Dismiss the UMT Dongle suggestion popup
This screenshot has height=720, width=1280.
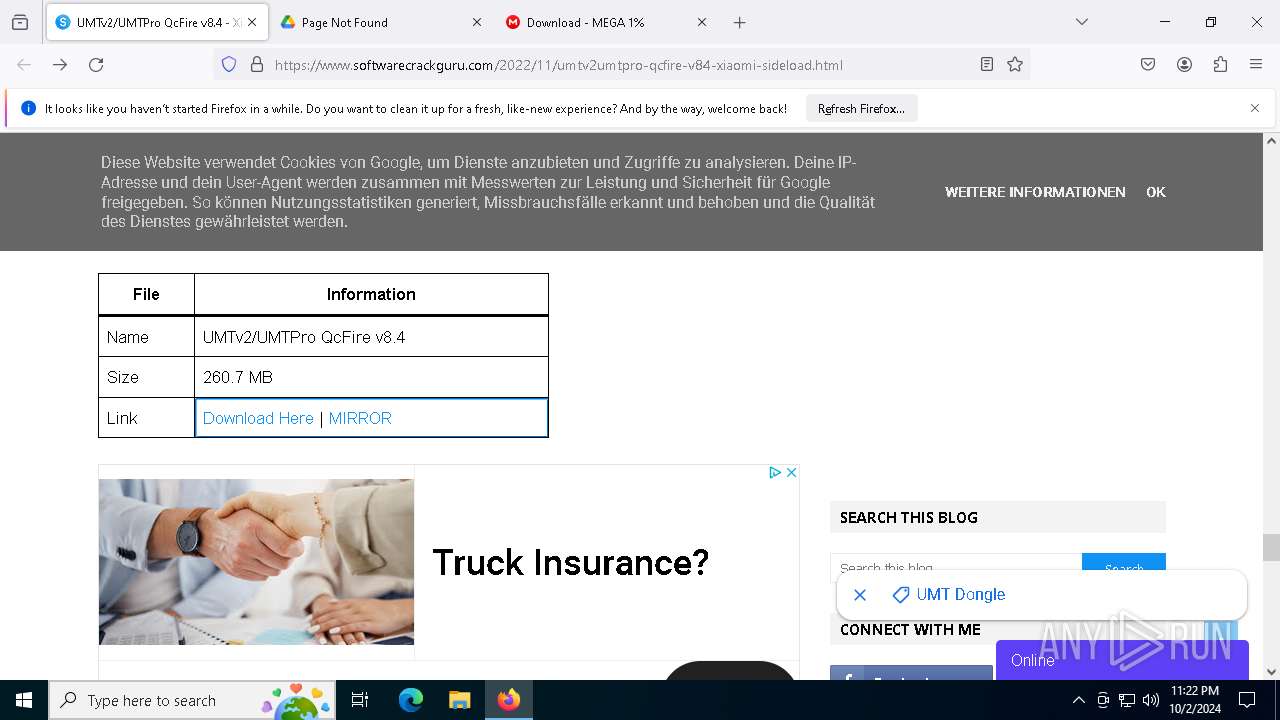click(860, 595)
